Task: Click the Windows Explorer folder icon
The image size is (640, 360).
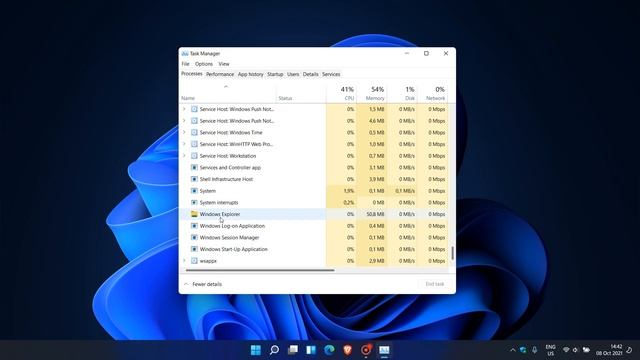Action: 194,214
